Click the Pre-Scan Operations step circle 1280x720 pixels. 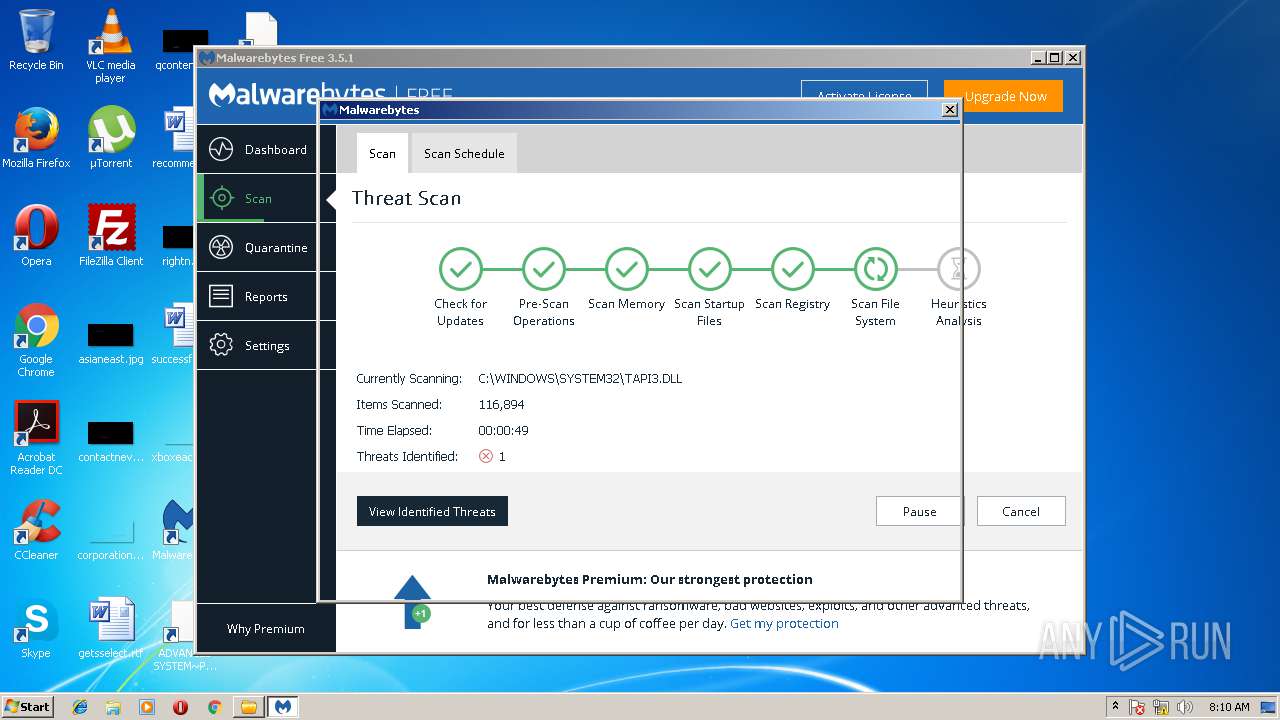coord(543,269)
